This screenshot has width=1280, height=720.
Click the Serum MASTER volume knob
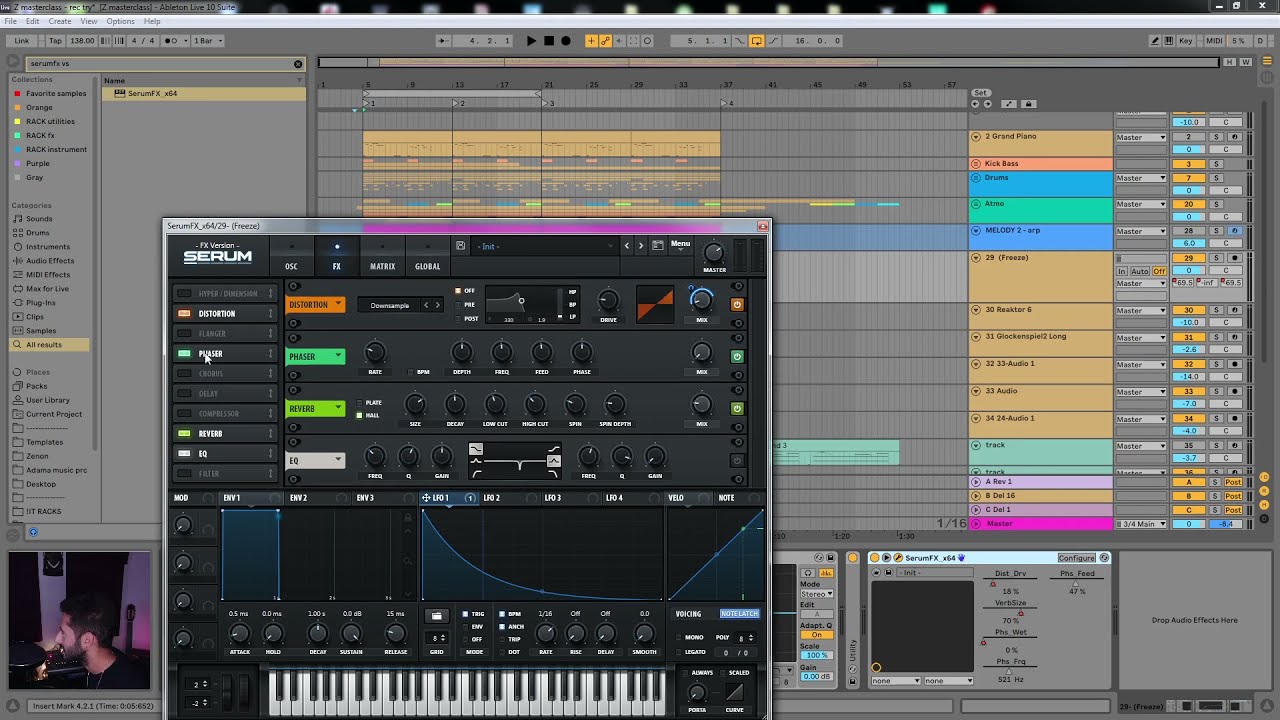click(x=714, y=253)
